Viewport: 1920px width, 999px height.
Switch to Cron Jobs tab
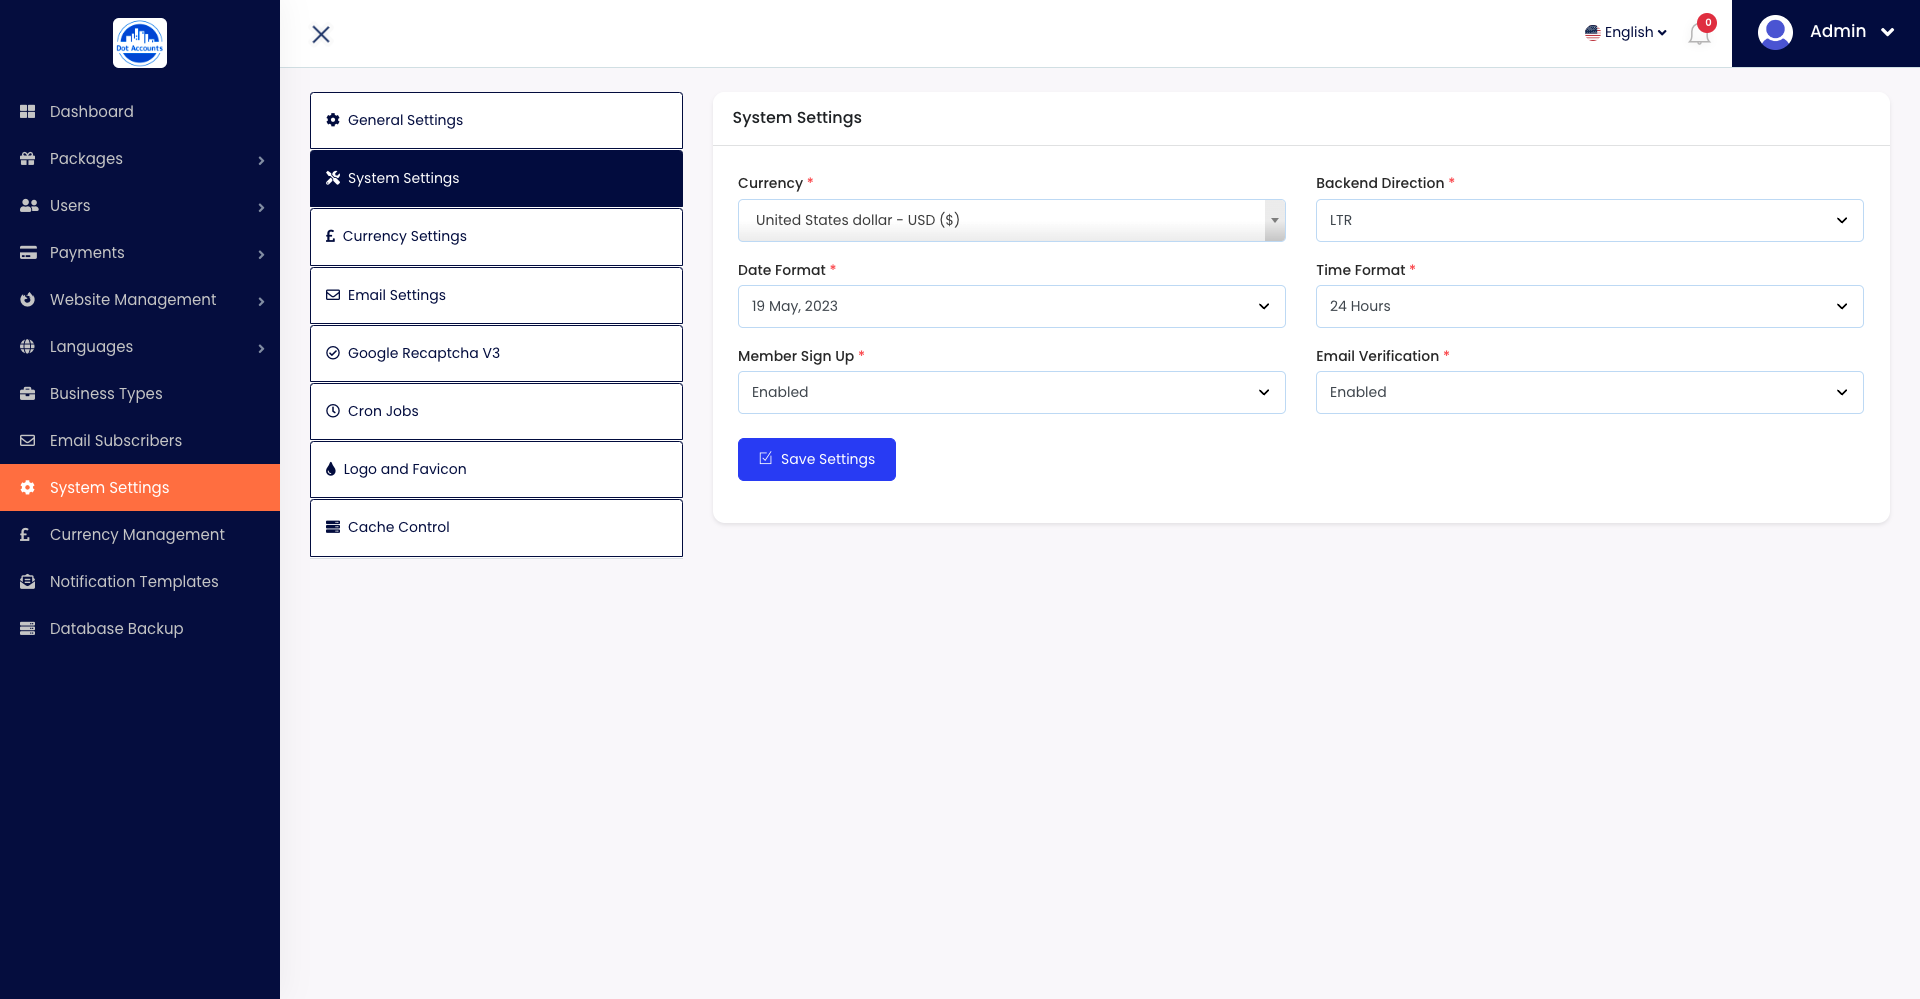pyautogui.click(x=496, y=411)
